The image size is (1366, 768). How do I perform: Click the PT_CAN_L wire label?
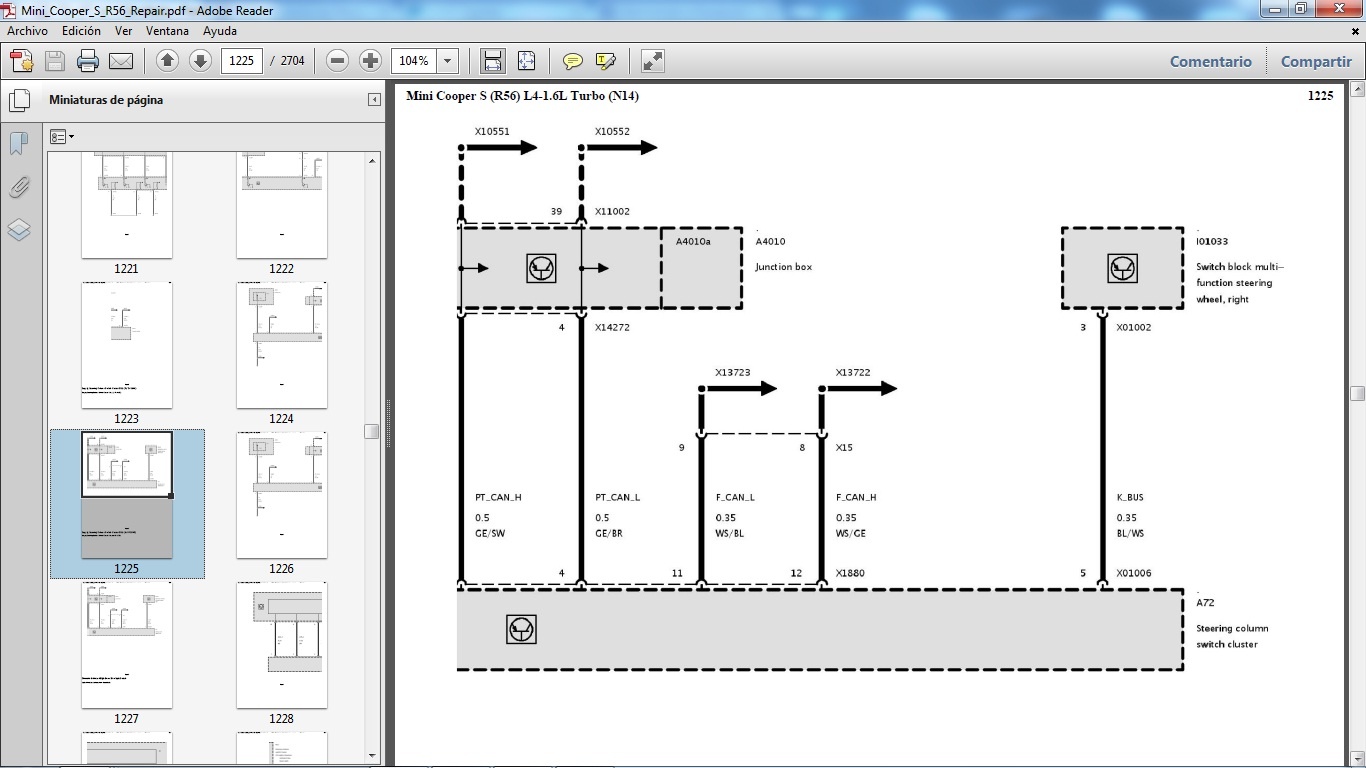click(617, 497)
